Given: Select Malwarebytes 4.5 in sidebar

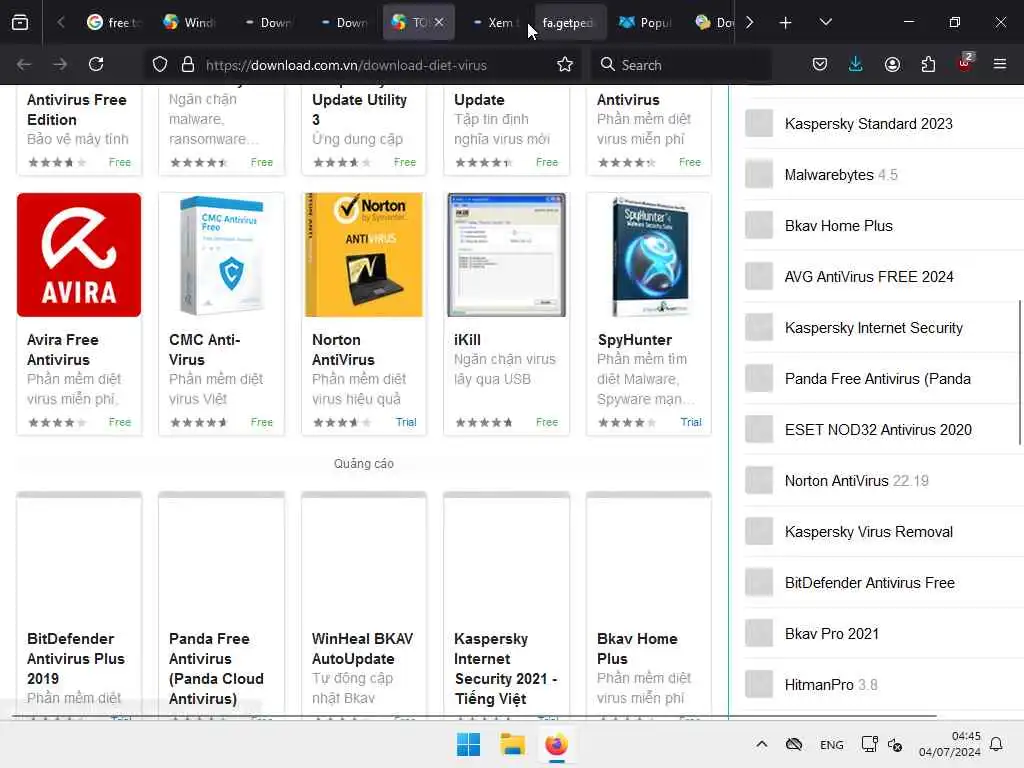Looking at the screenshot, I should 840,174.
